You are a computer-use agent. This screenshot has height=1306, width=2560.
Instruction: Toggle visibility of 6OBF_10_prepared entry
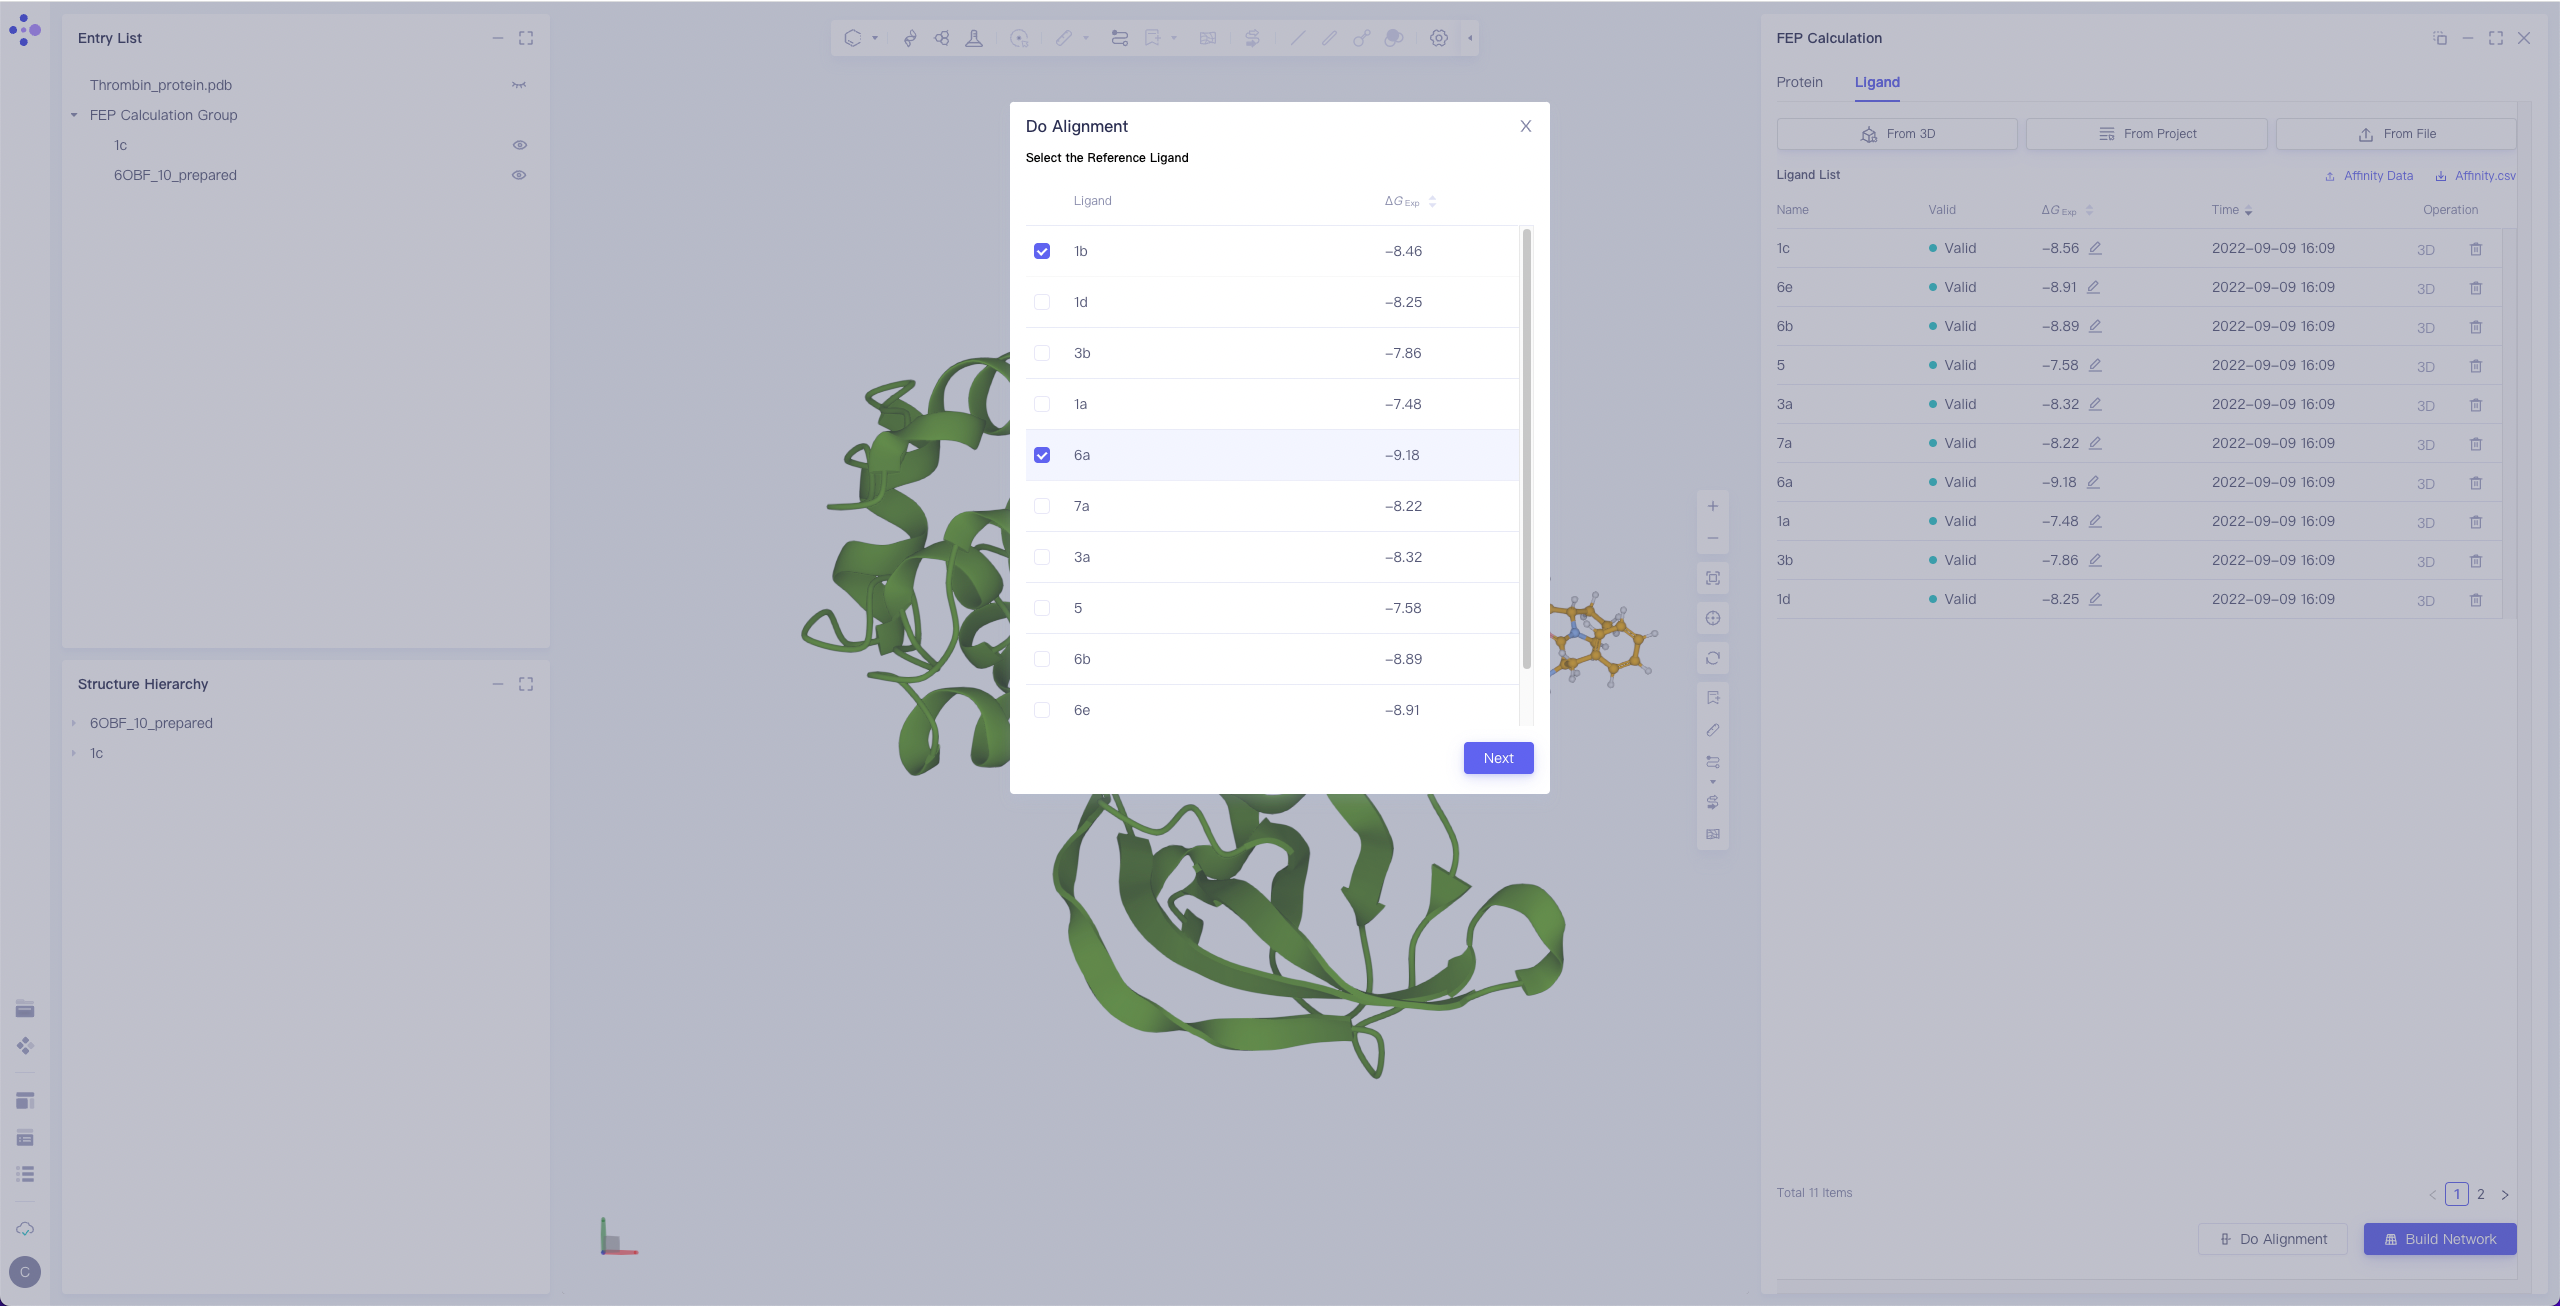coord(519,175)
